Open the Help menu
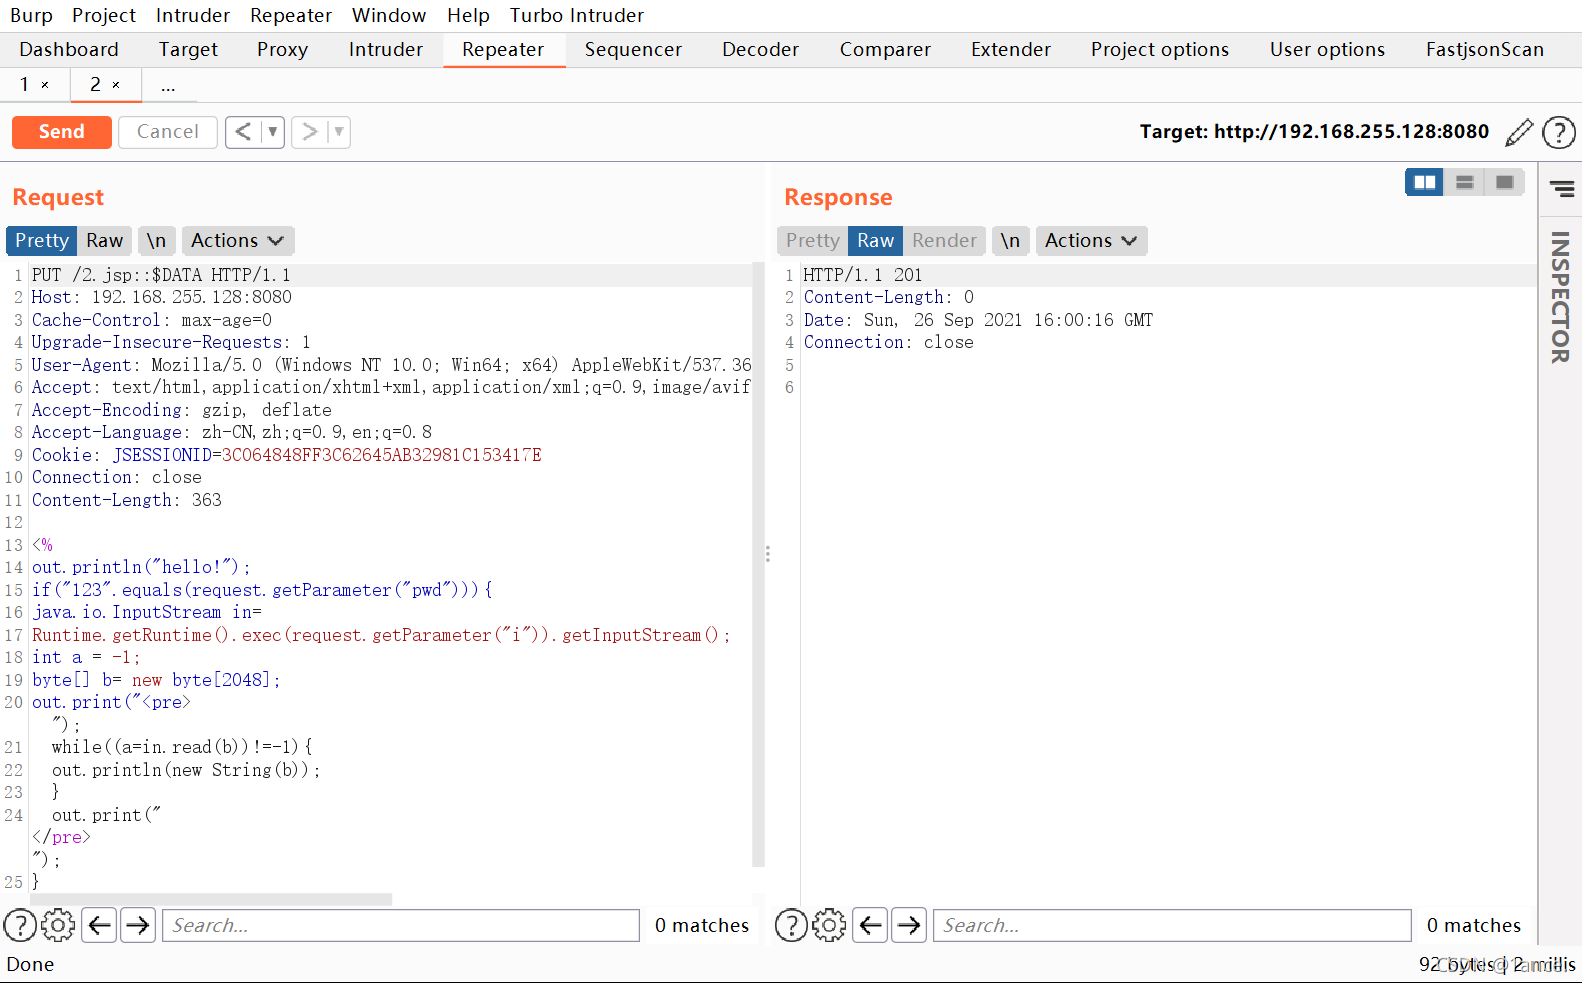This screenshot has height=983, width=1582. click(x=468, y=15)
